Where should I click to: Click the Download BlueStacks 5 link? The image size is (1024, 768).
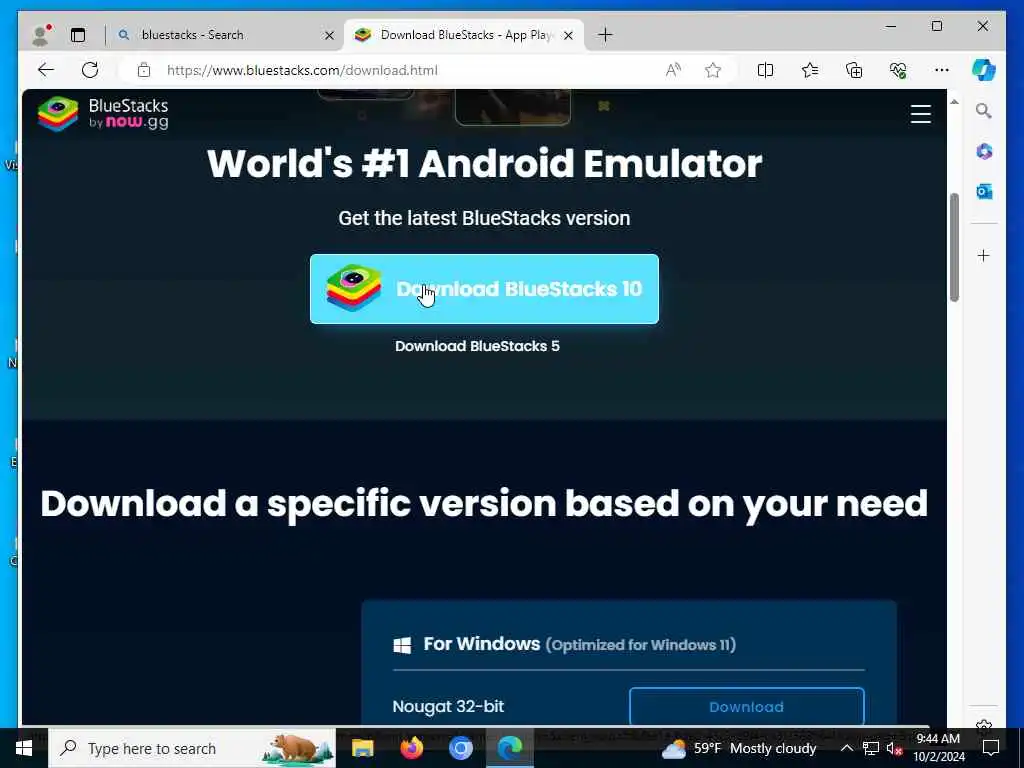[x=477, y=346]
